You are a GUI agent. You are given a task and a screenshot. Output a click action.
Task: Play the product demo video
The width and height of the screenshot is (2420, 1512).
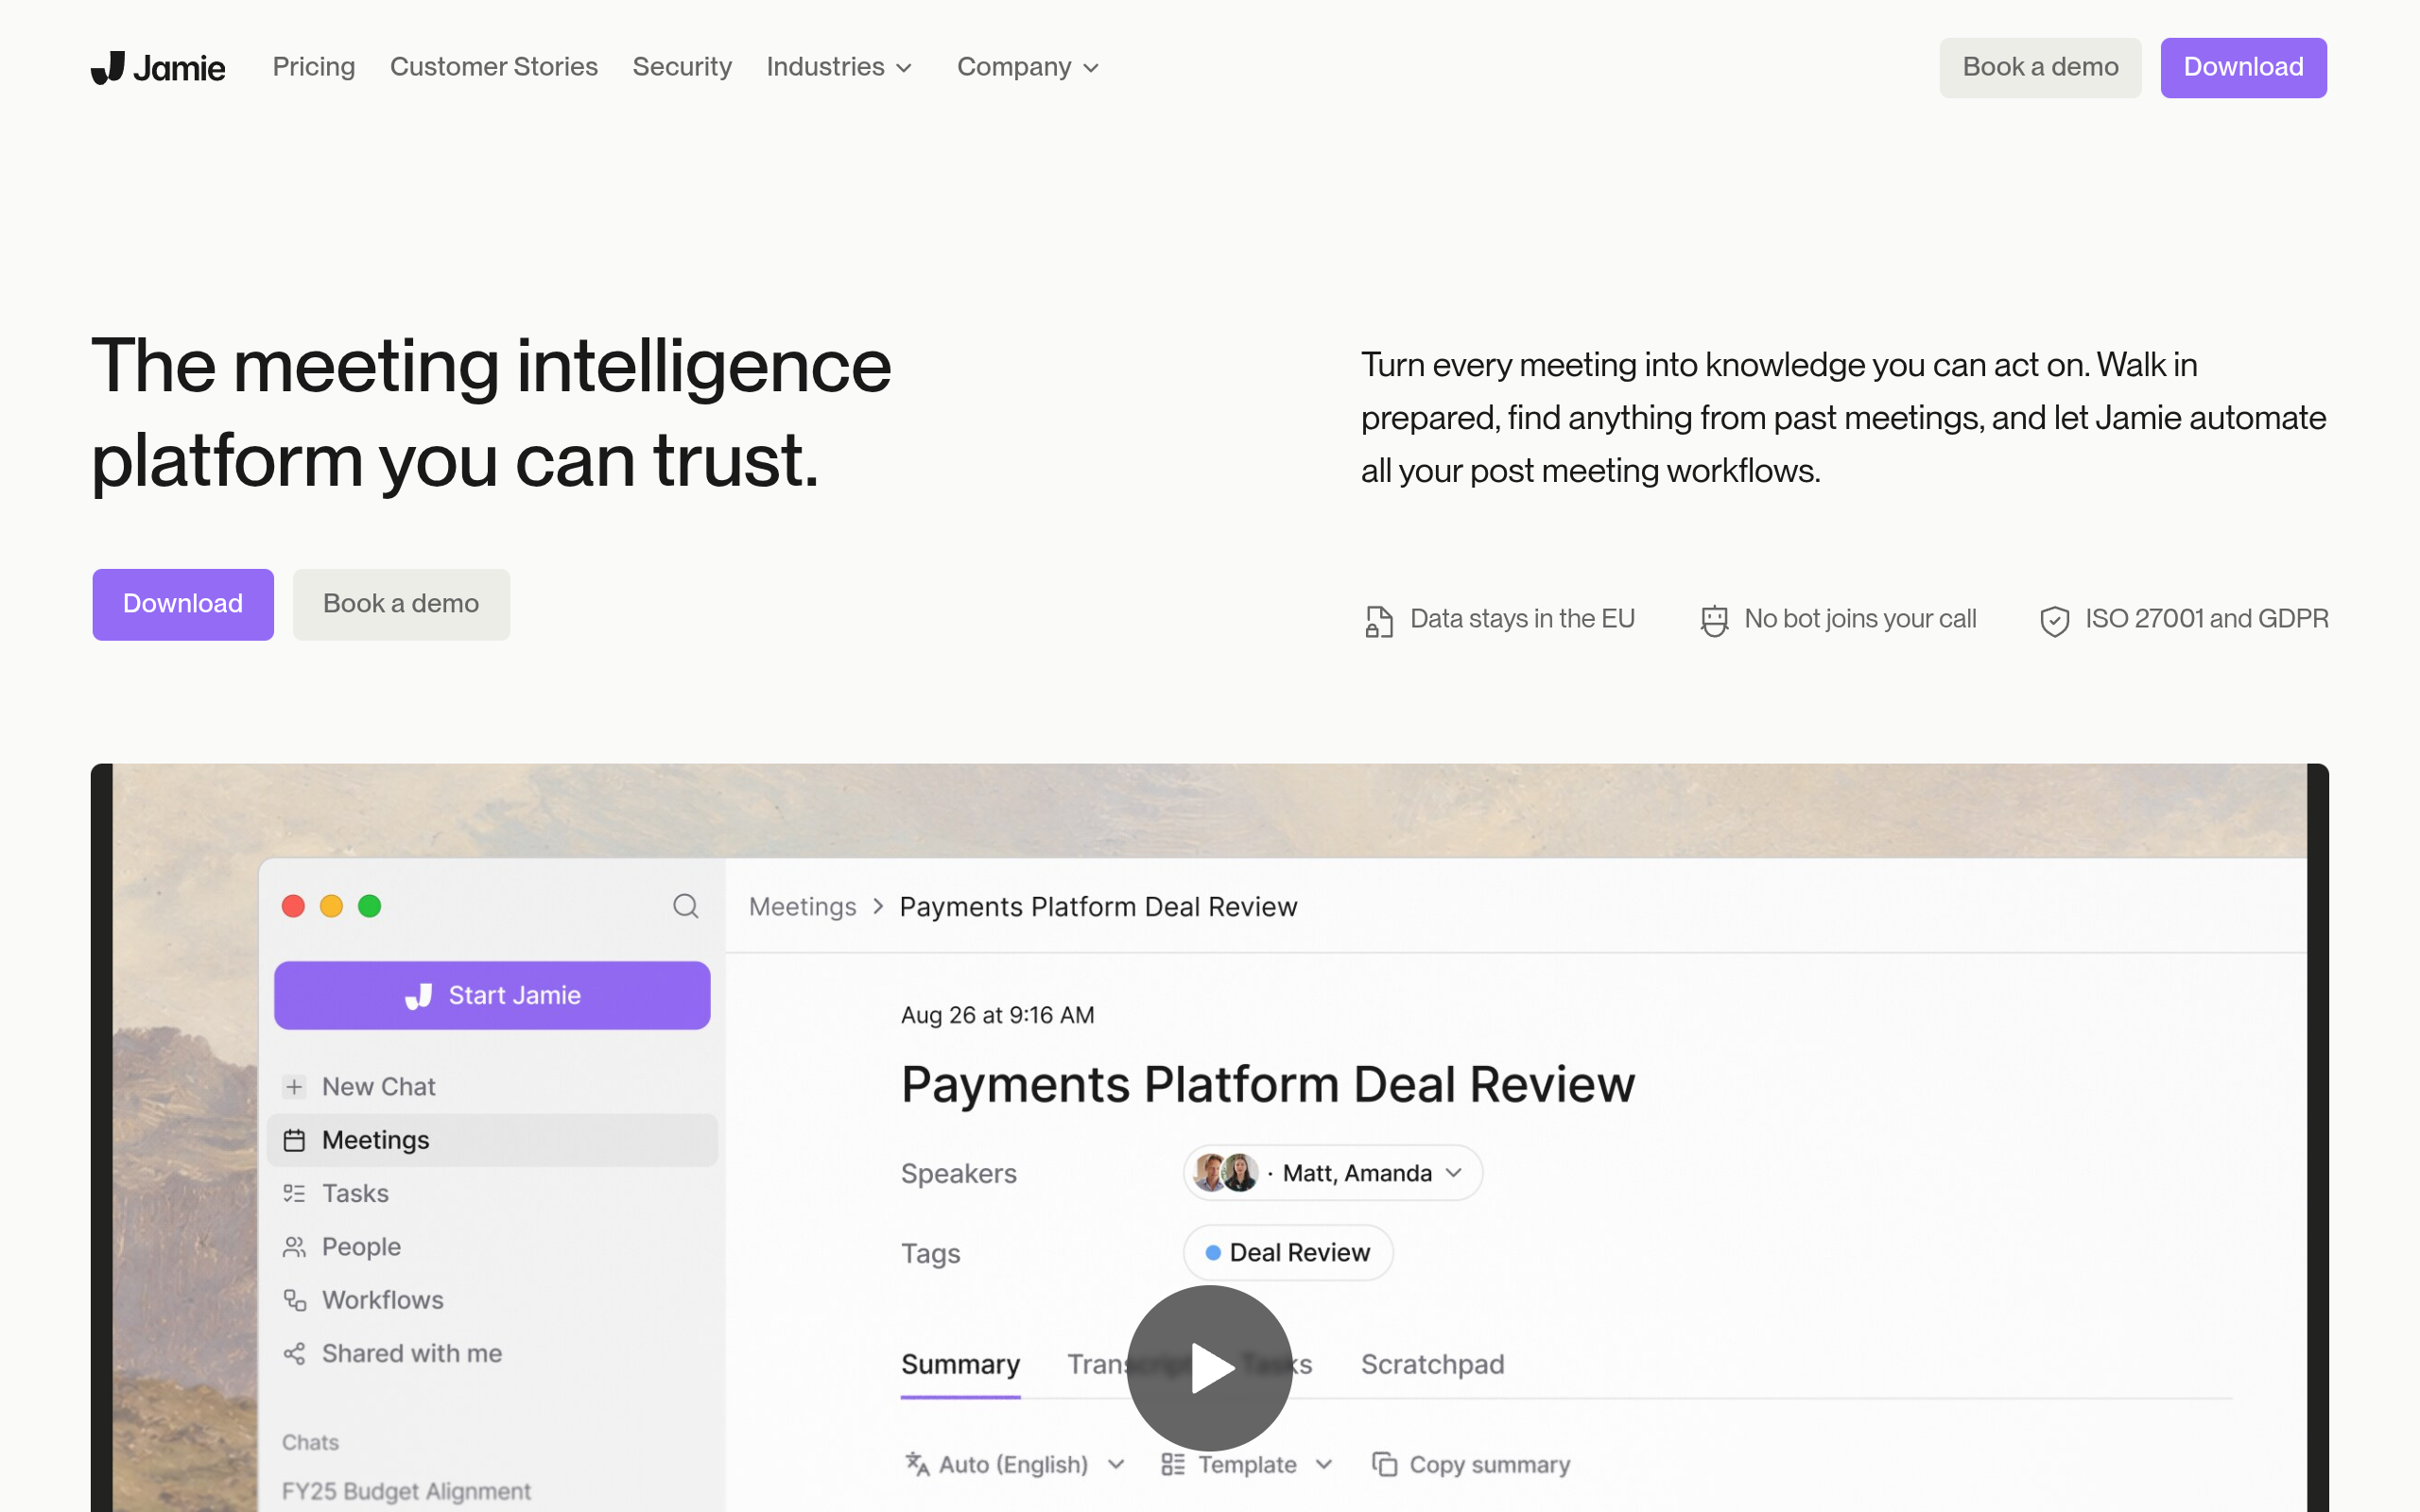[x=1210, y=1367]
